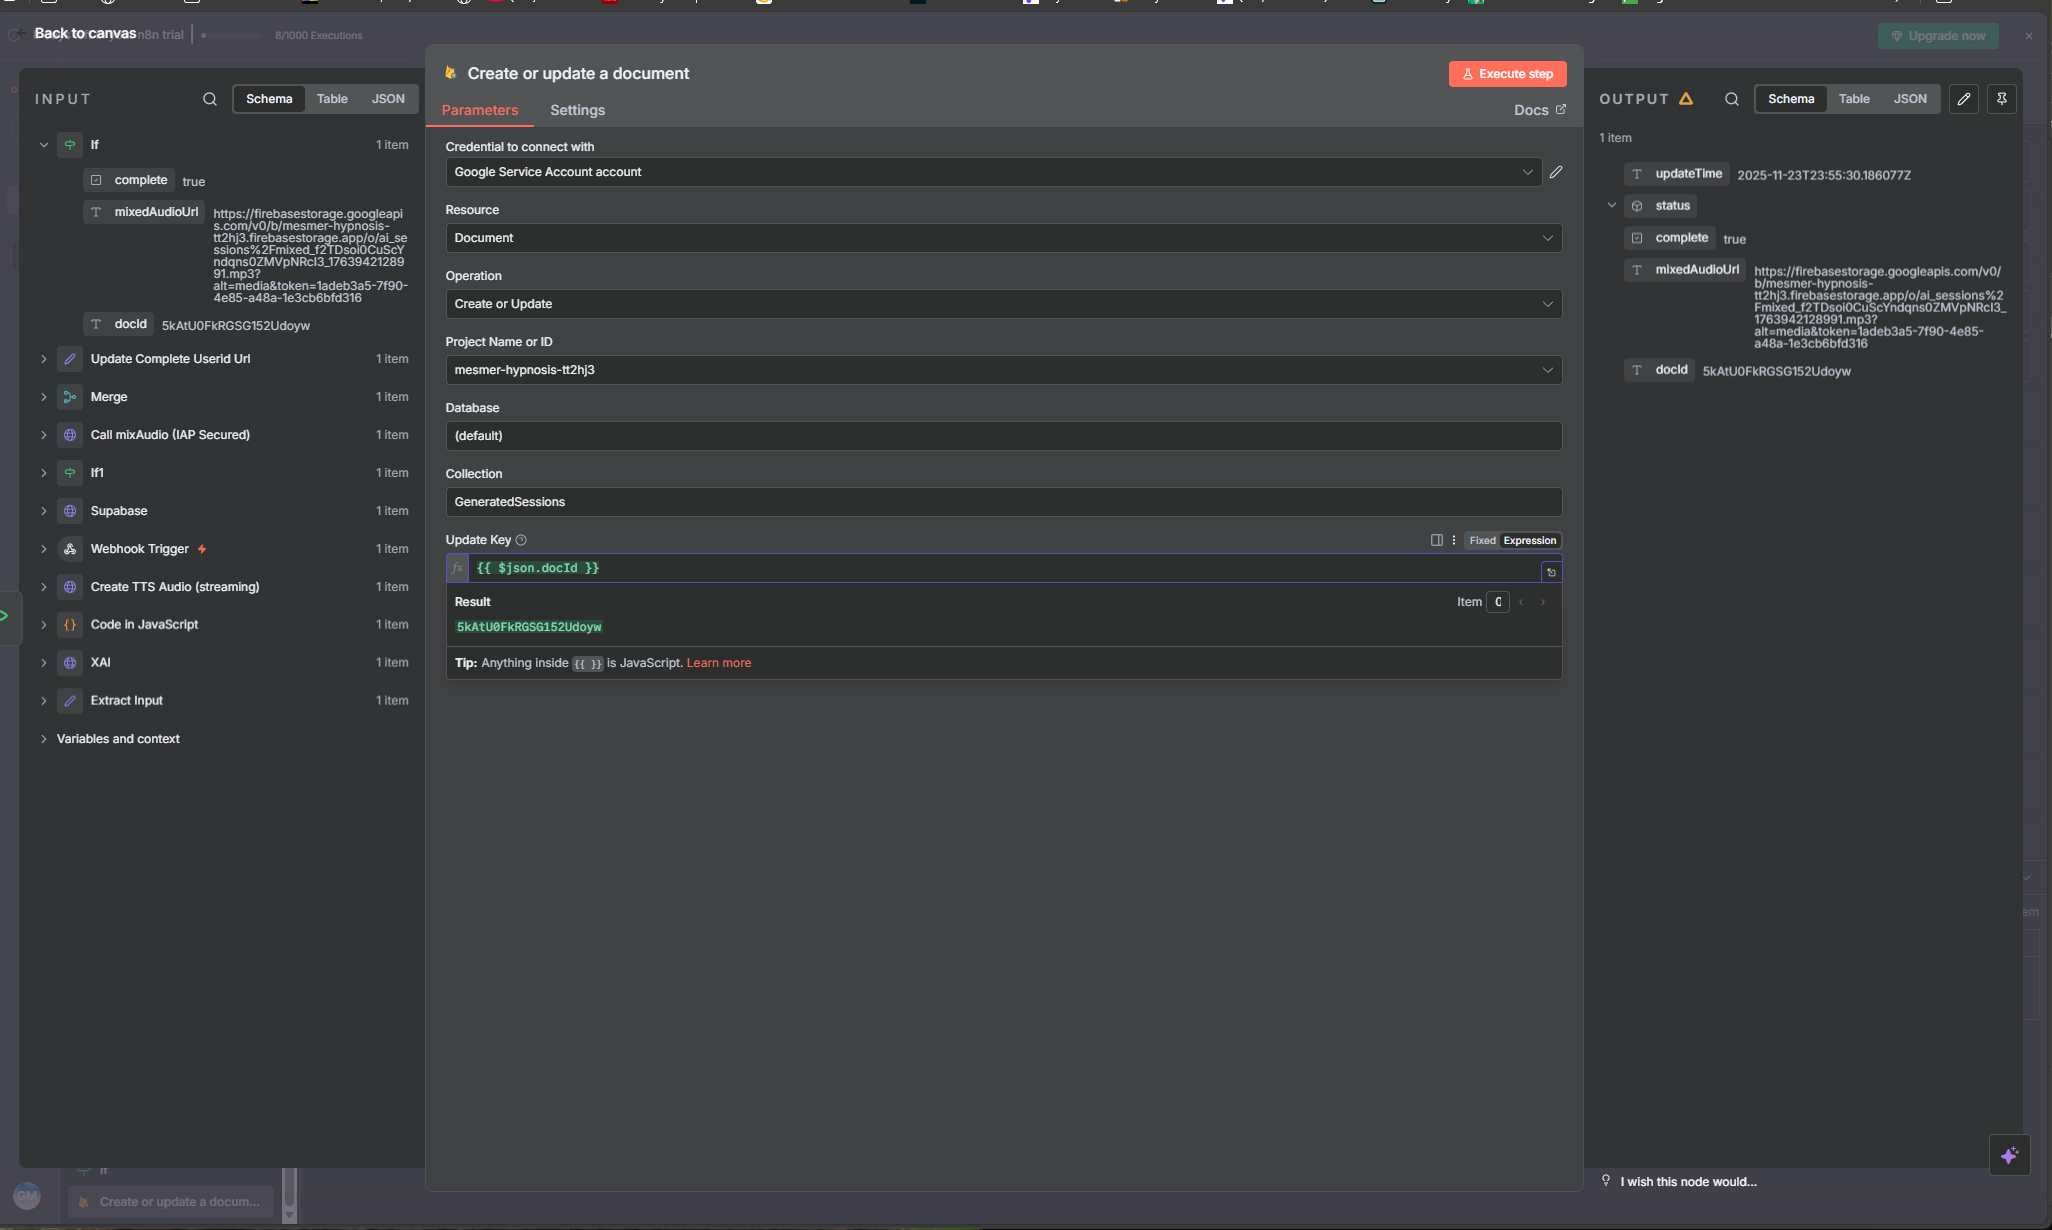Switch Update Key to Fixed mode

[x=1482, y=540]
